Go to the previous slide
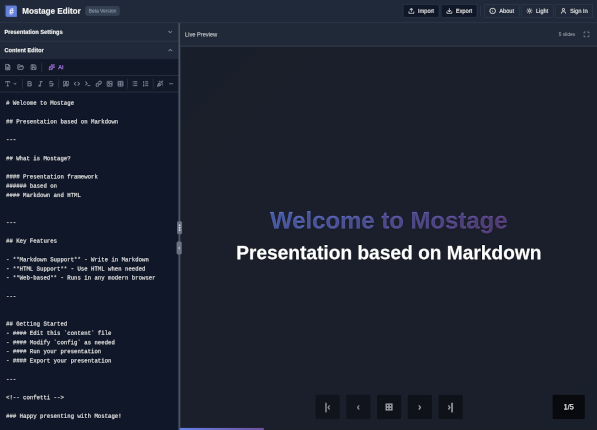The width and height of the screenshot is (597, 430). coord(358,407)
